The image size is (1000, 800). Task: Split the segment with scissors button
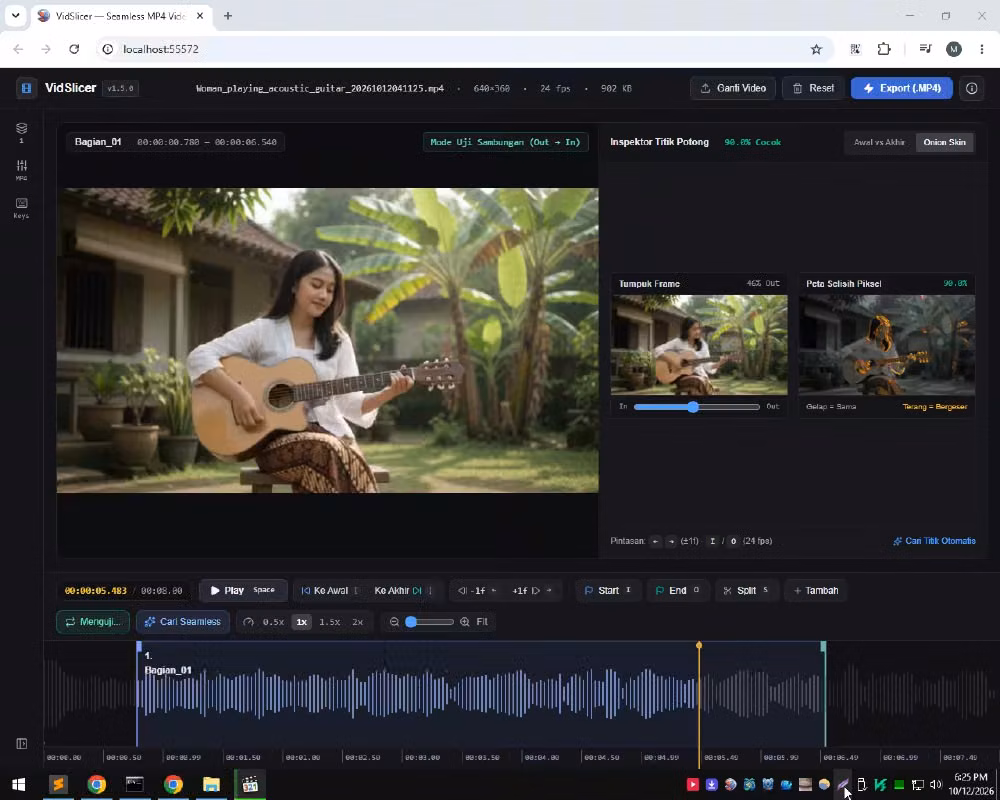(746, 590)
